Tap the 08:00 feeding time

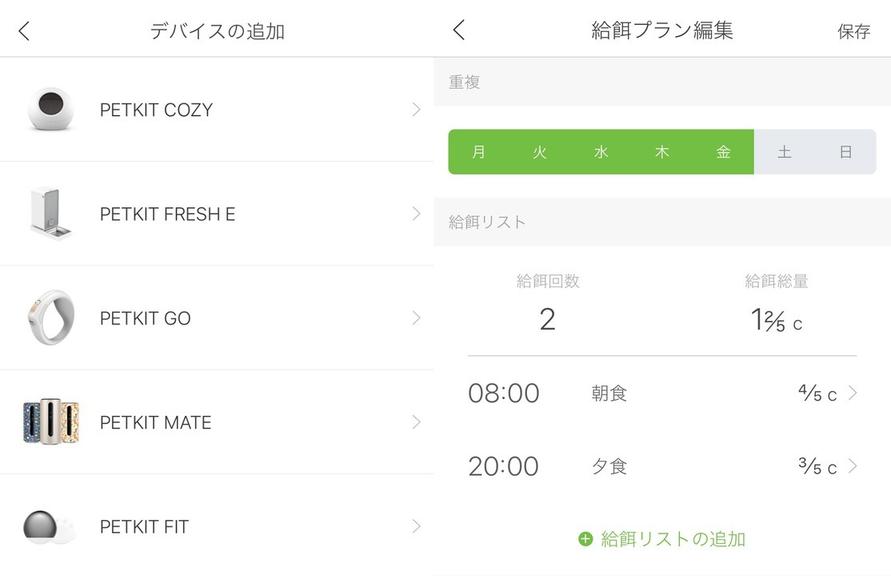click(503, 393)
